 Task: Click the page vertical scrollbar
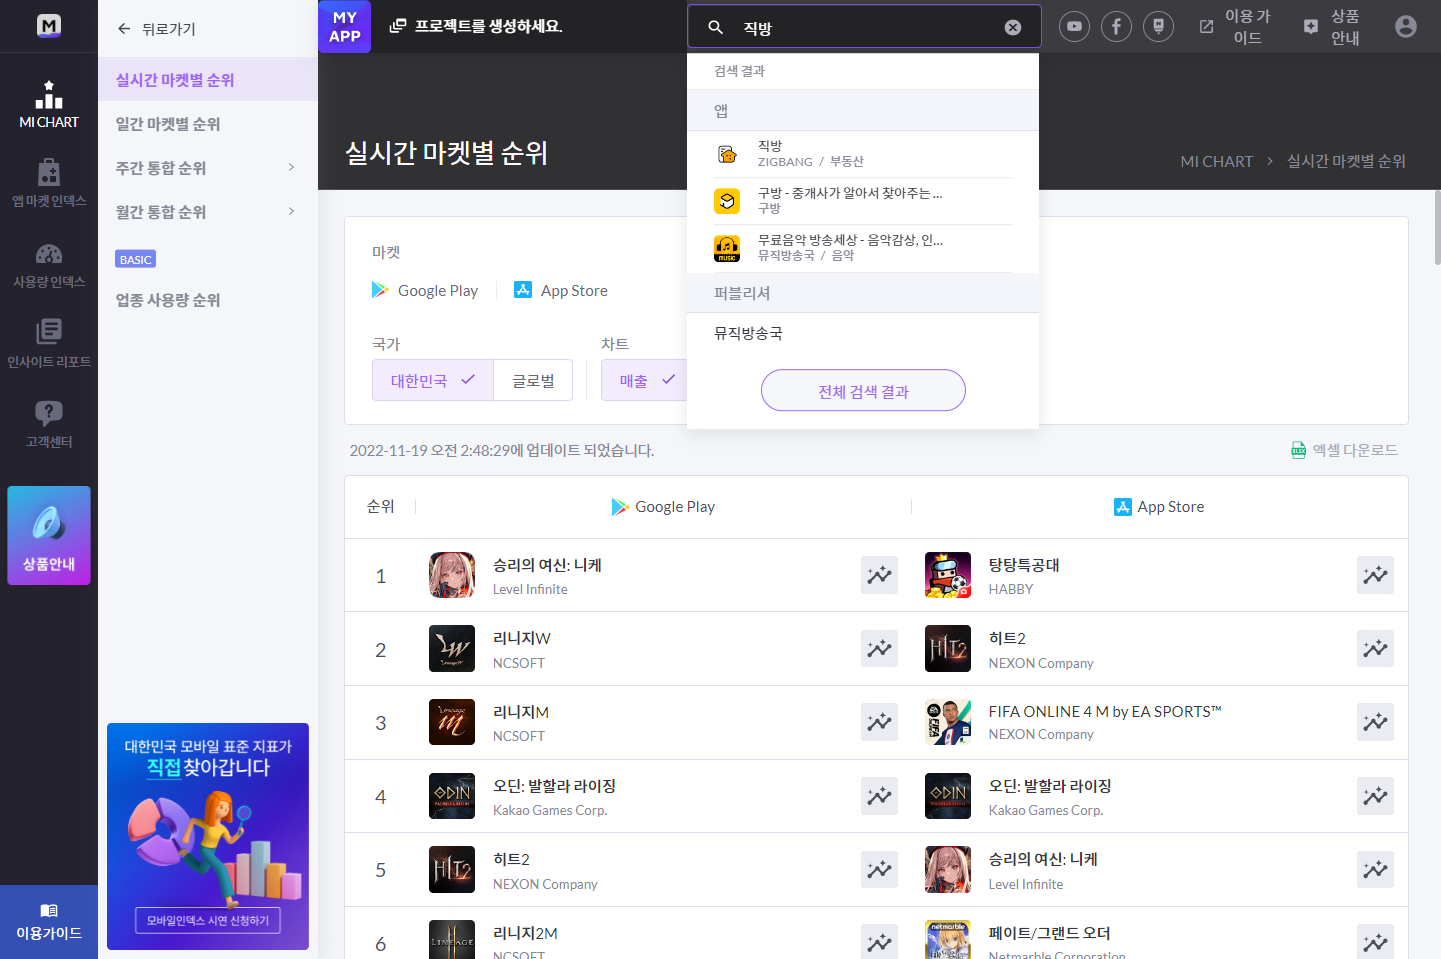coord(1437,228)
